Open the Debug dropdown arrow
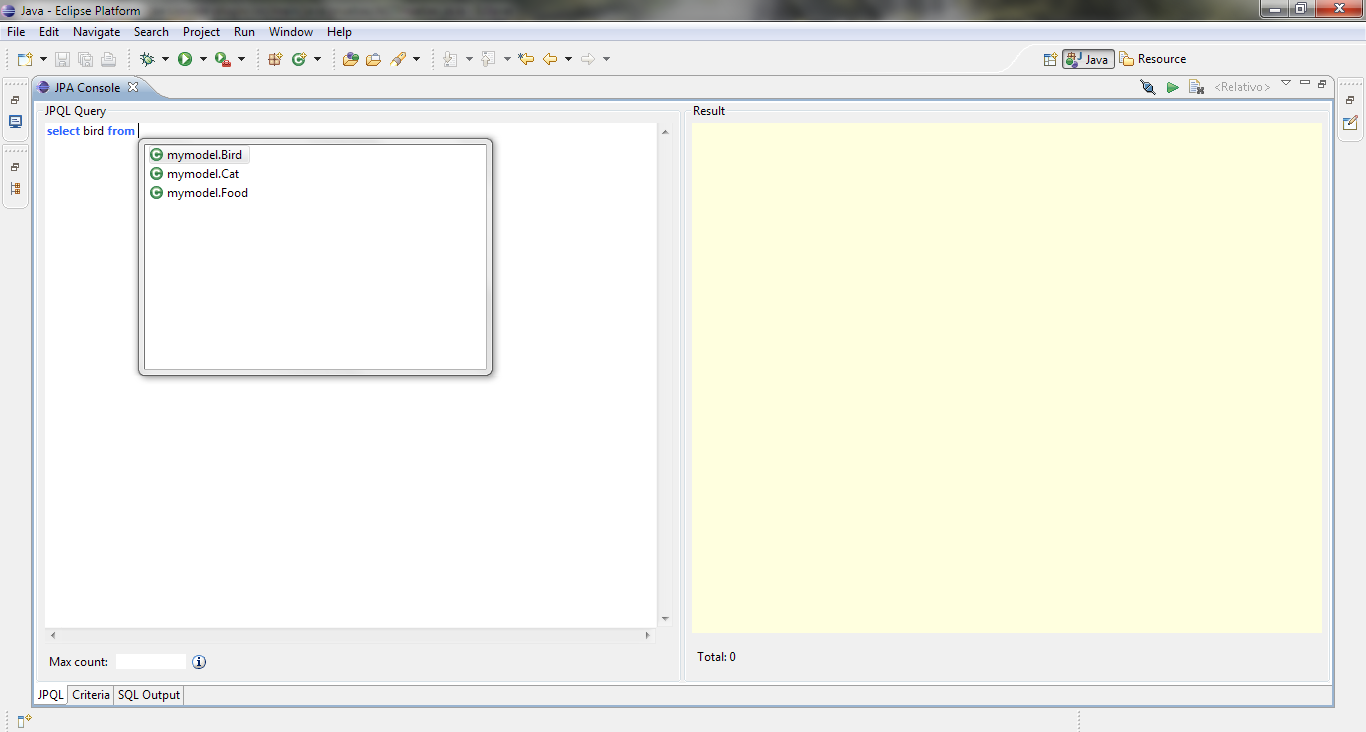 [x=165, y=60]
